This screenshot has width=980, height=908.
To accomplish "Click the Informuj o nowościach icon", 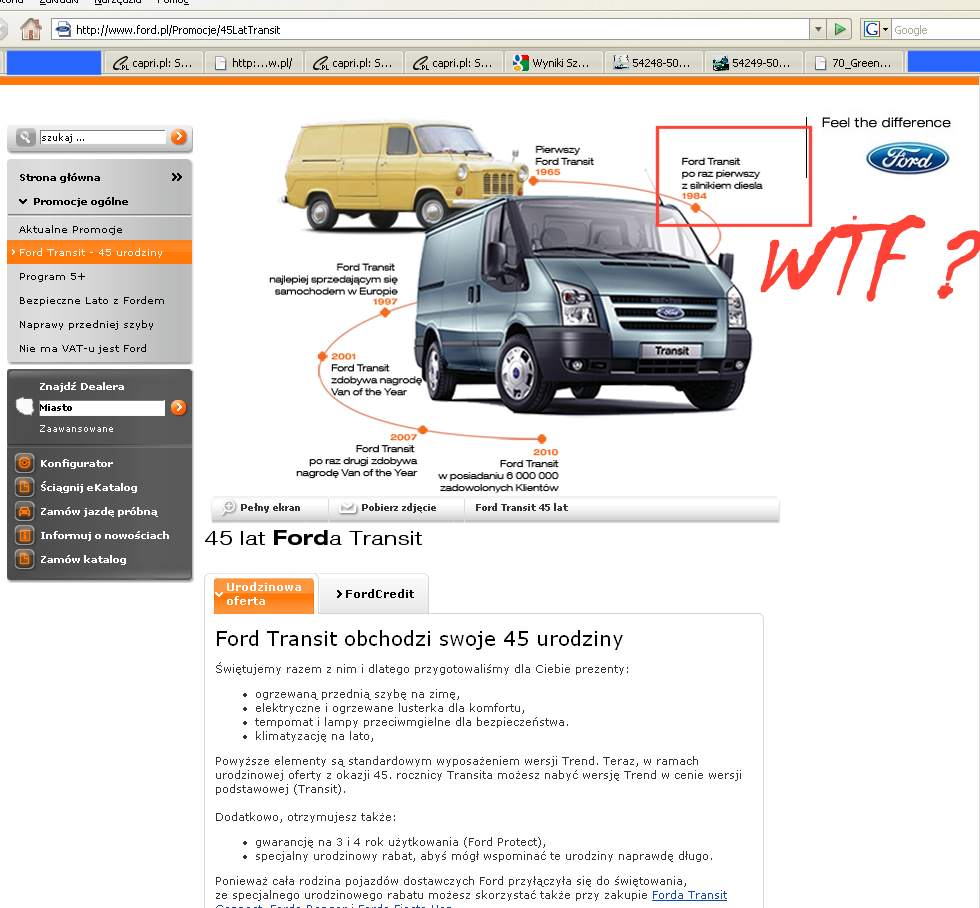I will (x=24, y=535).
